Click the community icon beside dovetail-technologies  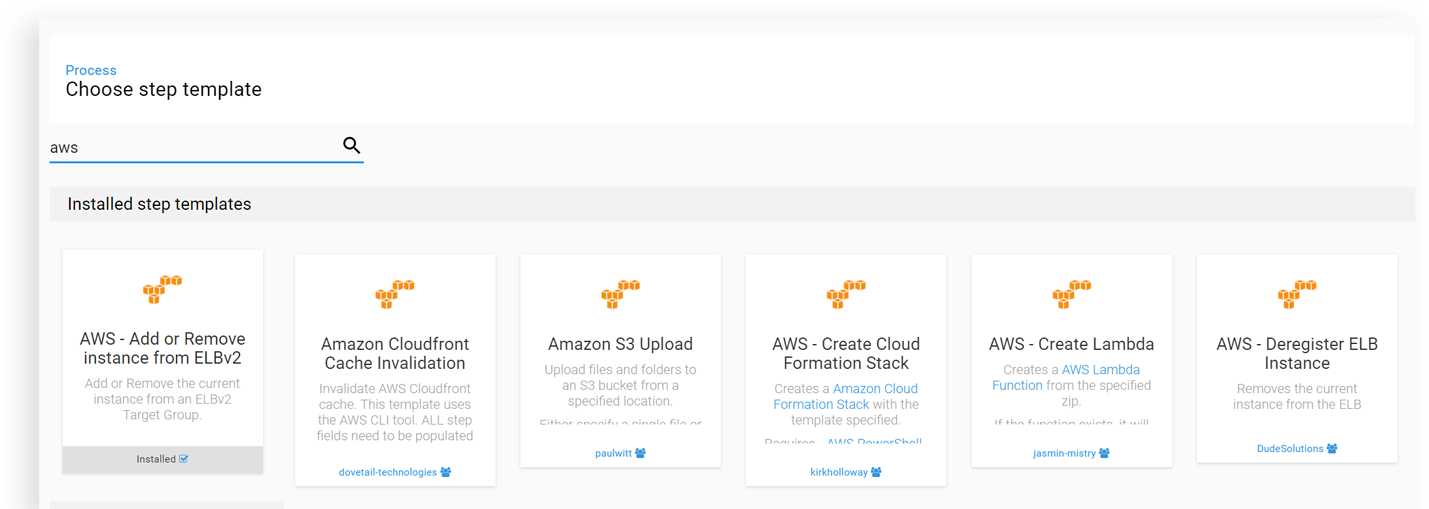446,472
